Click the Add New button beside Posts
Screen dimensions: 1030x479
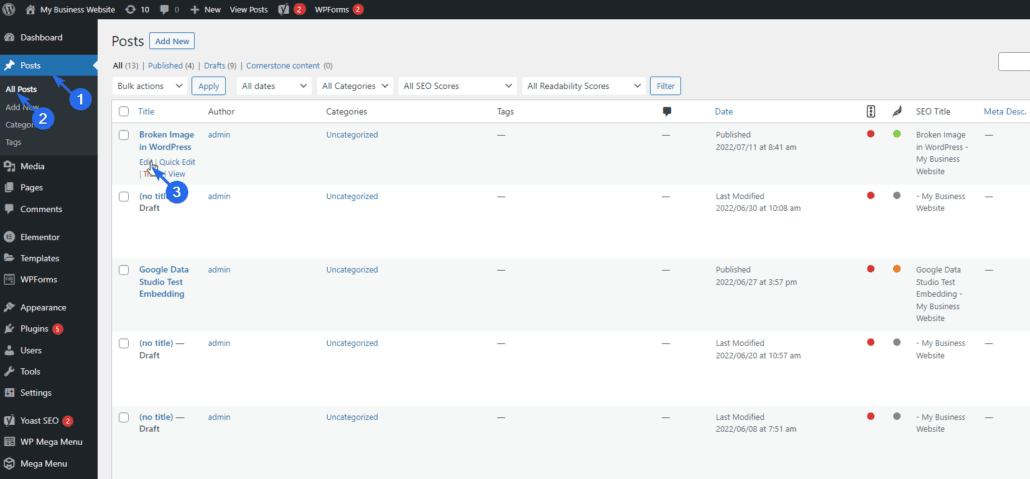point(171,41)
